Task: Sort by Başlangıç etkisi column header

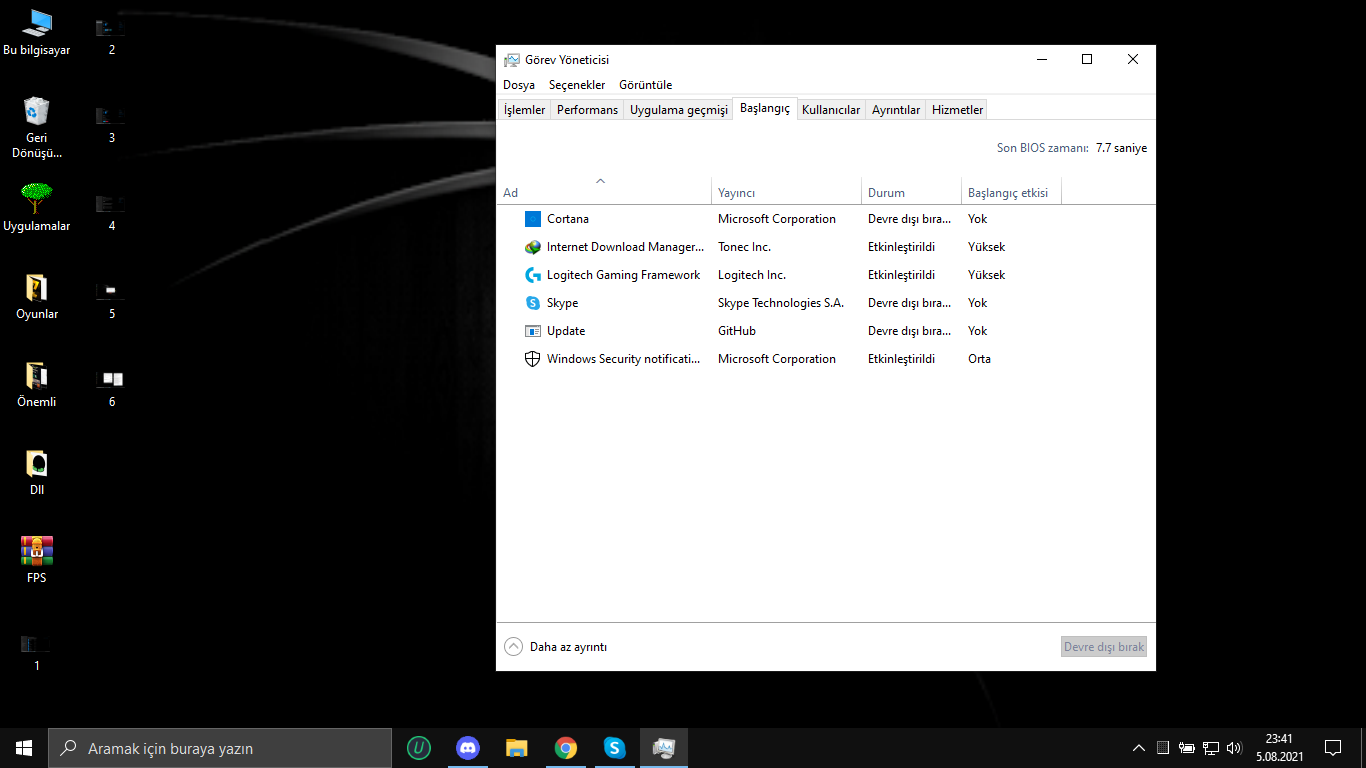Action: 1008,193
